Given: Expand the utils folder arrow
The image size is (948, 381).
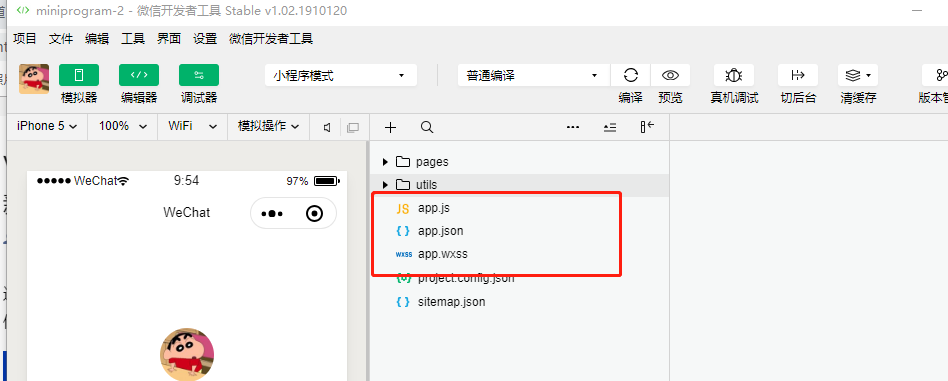Looking at the screenshot, I should coord(385,184).
